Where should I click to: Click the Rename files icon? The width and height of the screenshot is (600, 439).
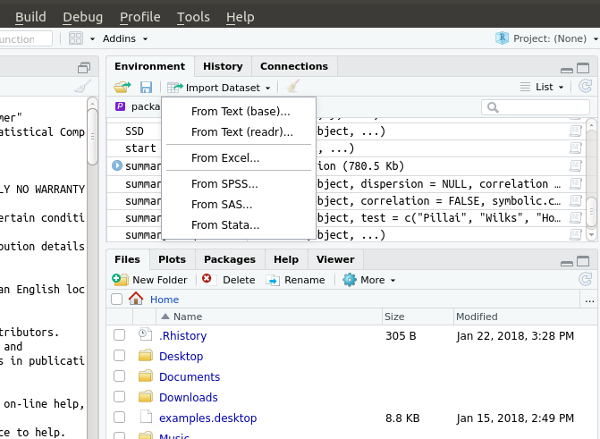273,280
